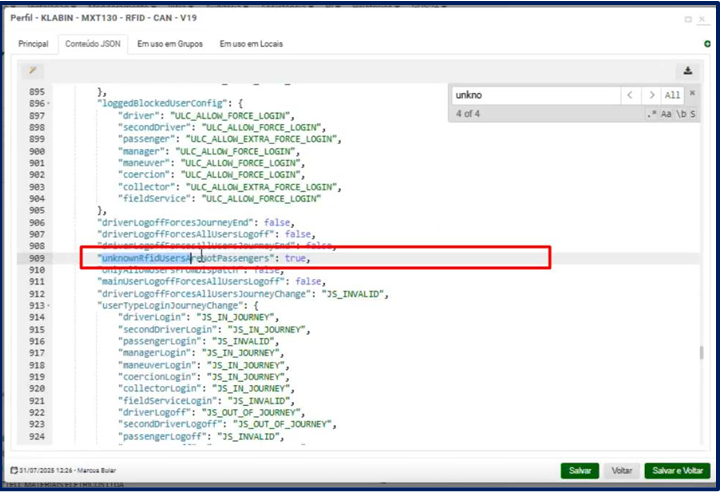Toggle search in selection option

(691, 114)
